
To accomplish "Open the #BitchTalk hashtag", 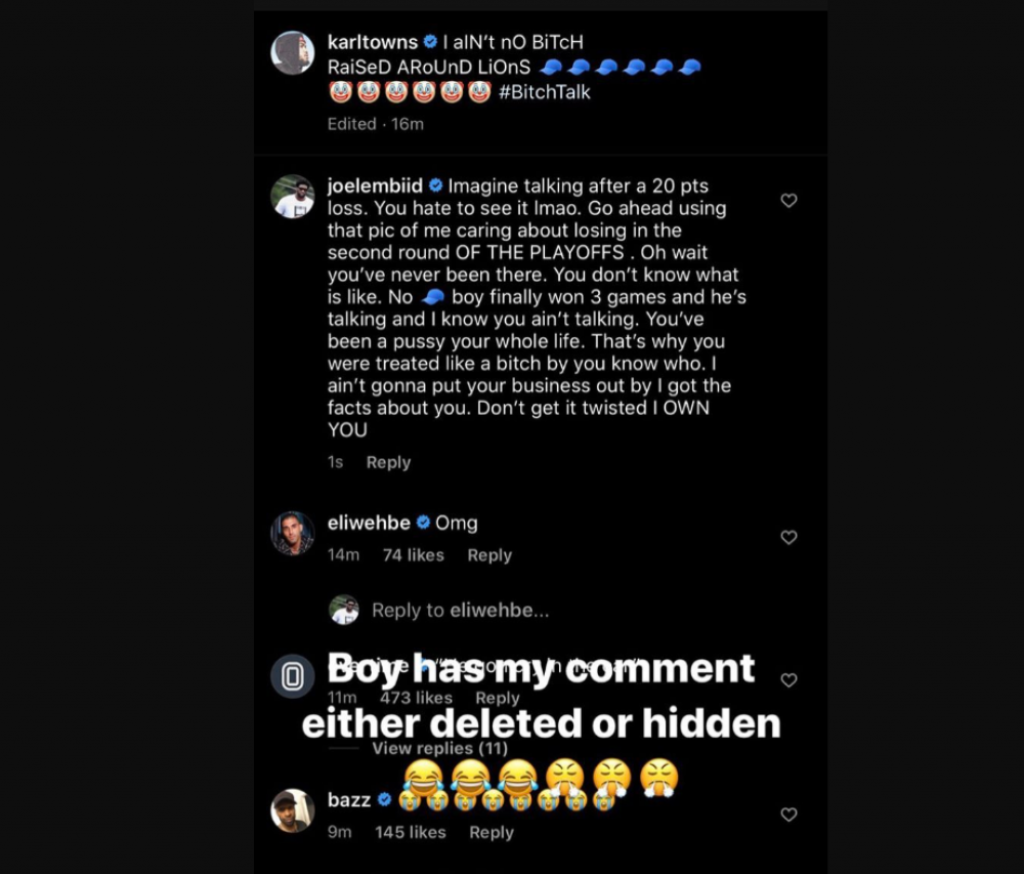I will [x=544, y=92].
